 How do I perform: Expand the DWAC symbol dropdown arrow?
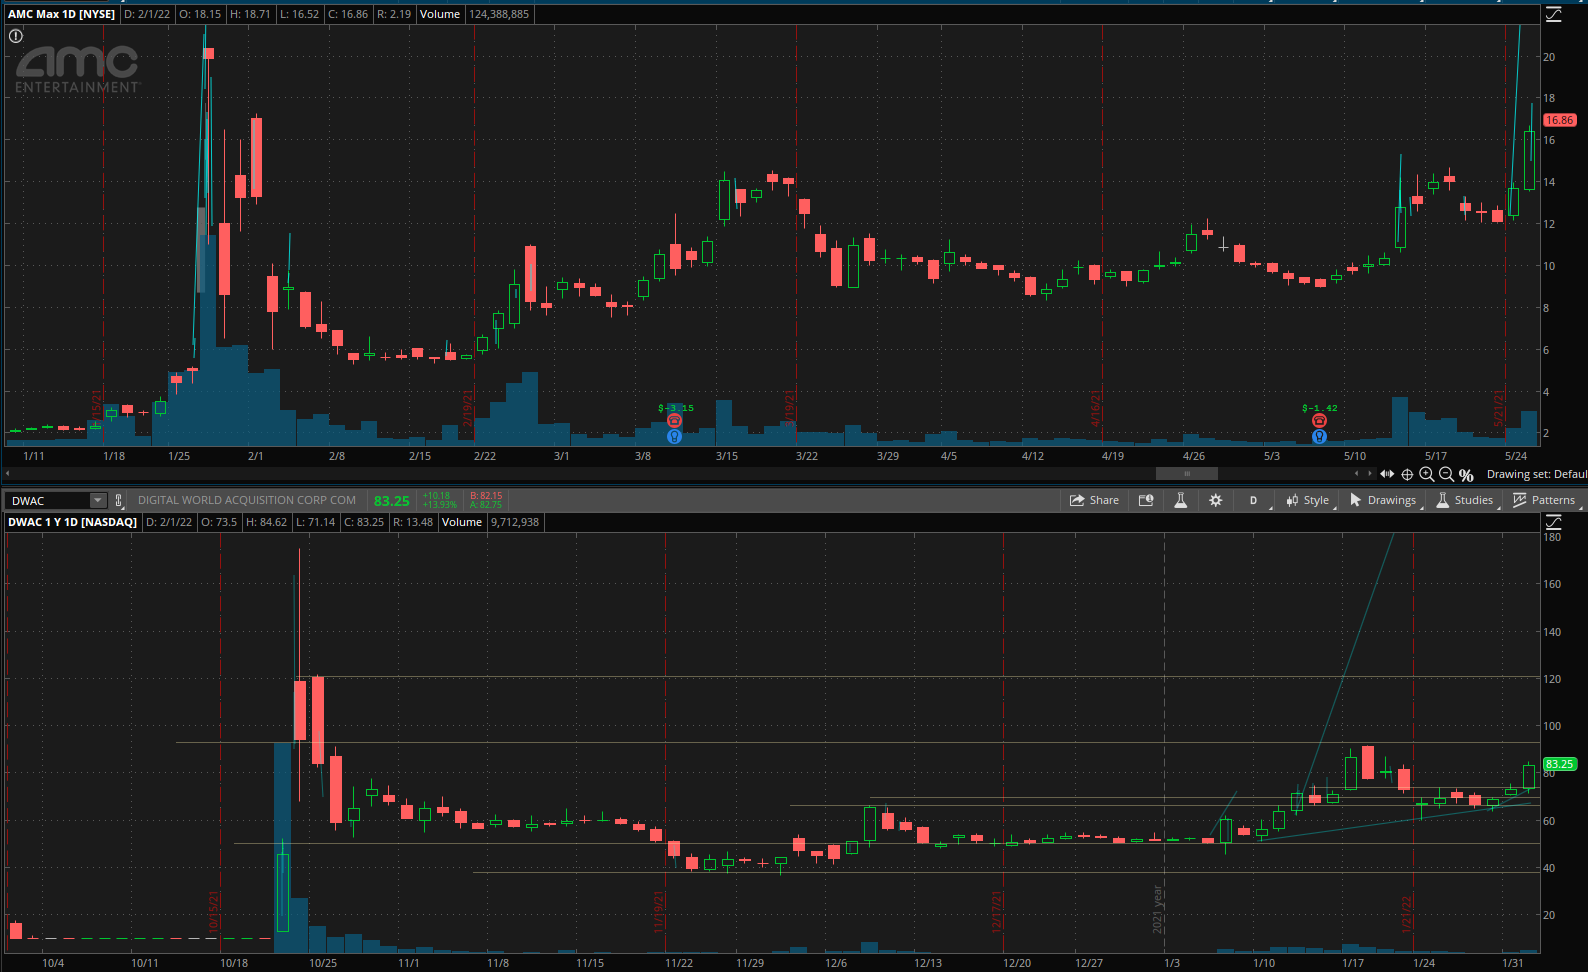(98, 500)
